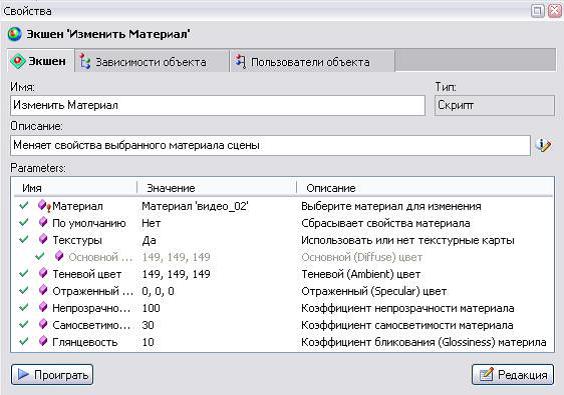Select Отраженный value 0, 0, 0
Image resolution: width=564 pixels, height=395 pixels.
click(x=158, y=291)
